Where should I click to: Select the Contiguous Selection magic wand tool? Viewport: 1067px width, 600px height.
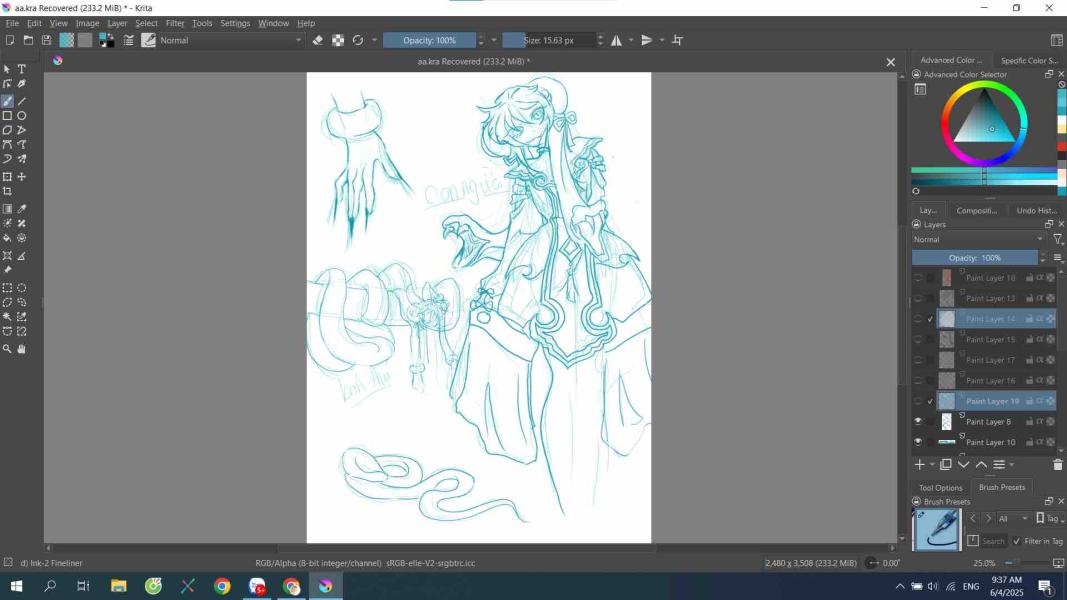coord(7,317)
